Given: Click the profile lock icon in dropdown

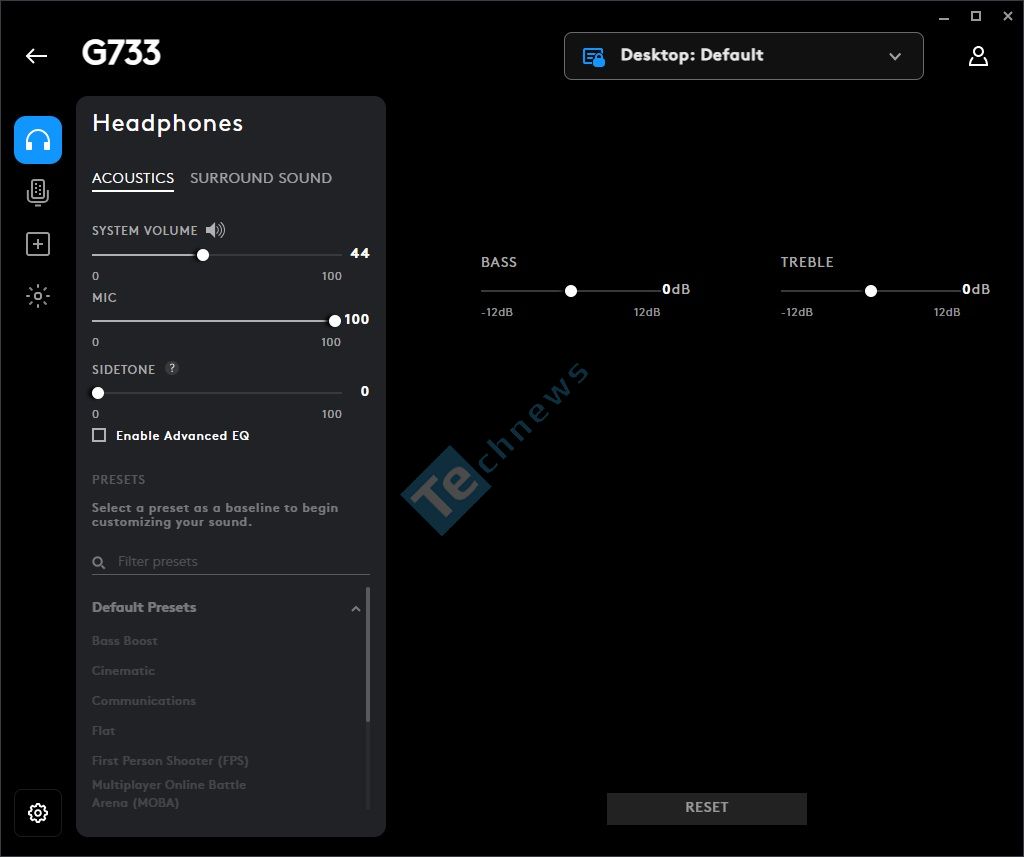Looking at the screenshot, I should (x=593, y=57).
